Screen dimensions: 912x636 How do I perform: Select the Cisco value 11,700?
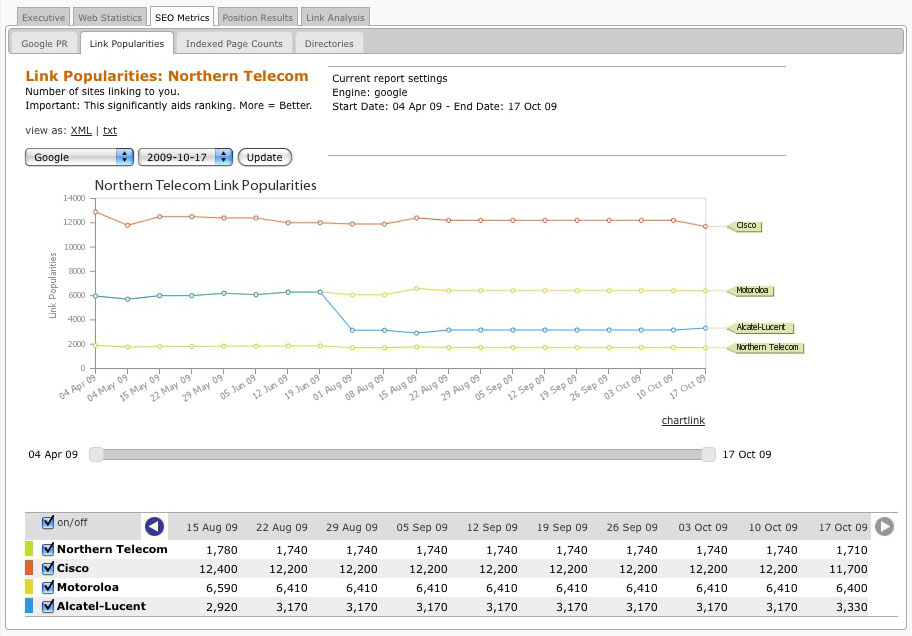click(848, 569)
